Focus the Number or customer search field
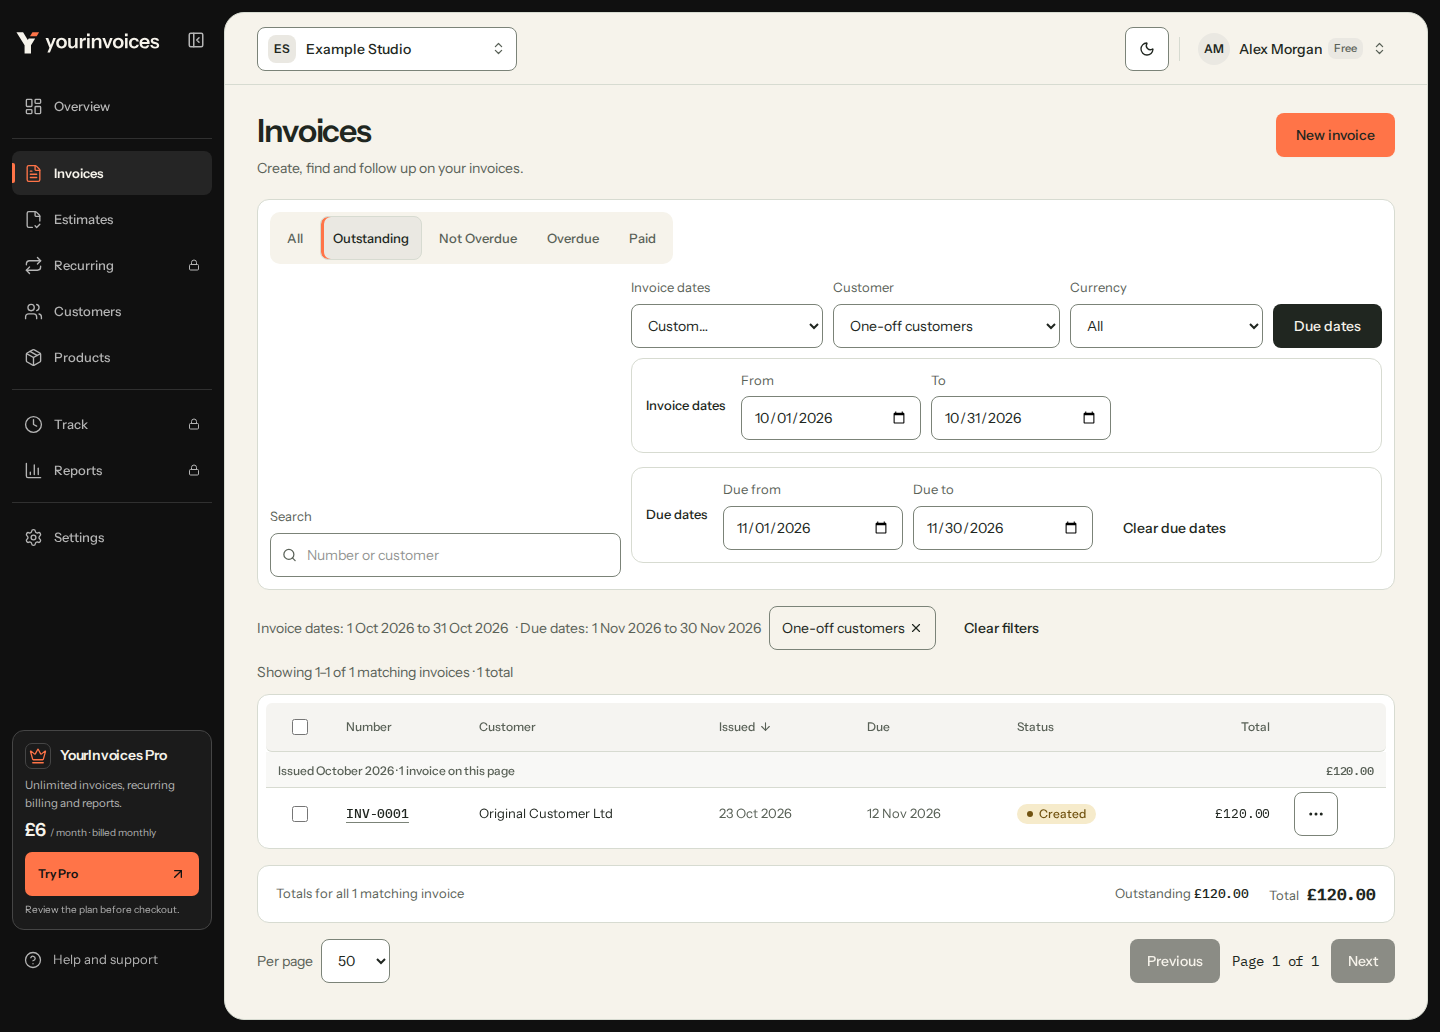 pyautogui.click(x=445, y=555)
